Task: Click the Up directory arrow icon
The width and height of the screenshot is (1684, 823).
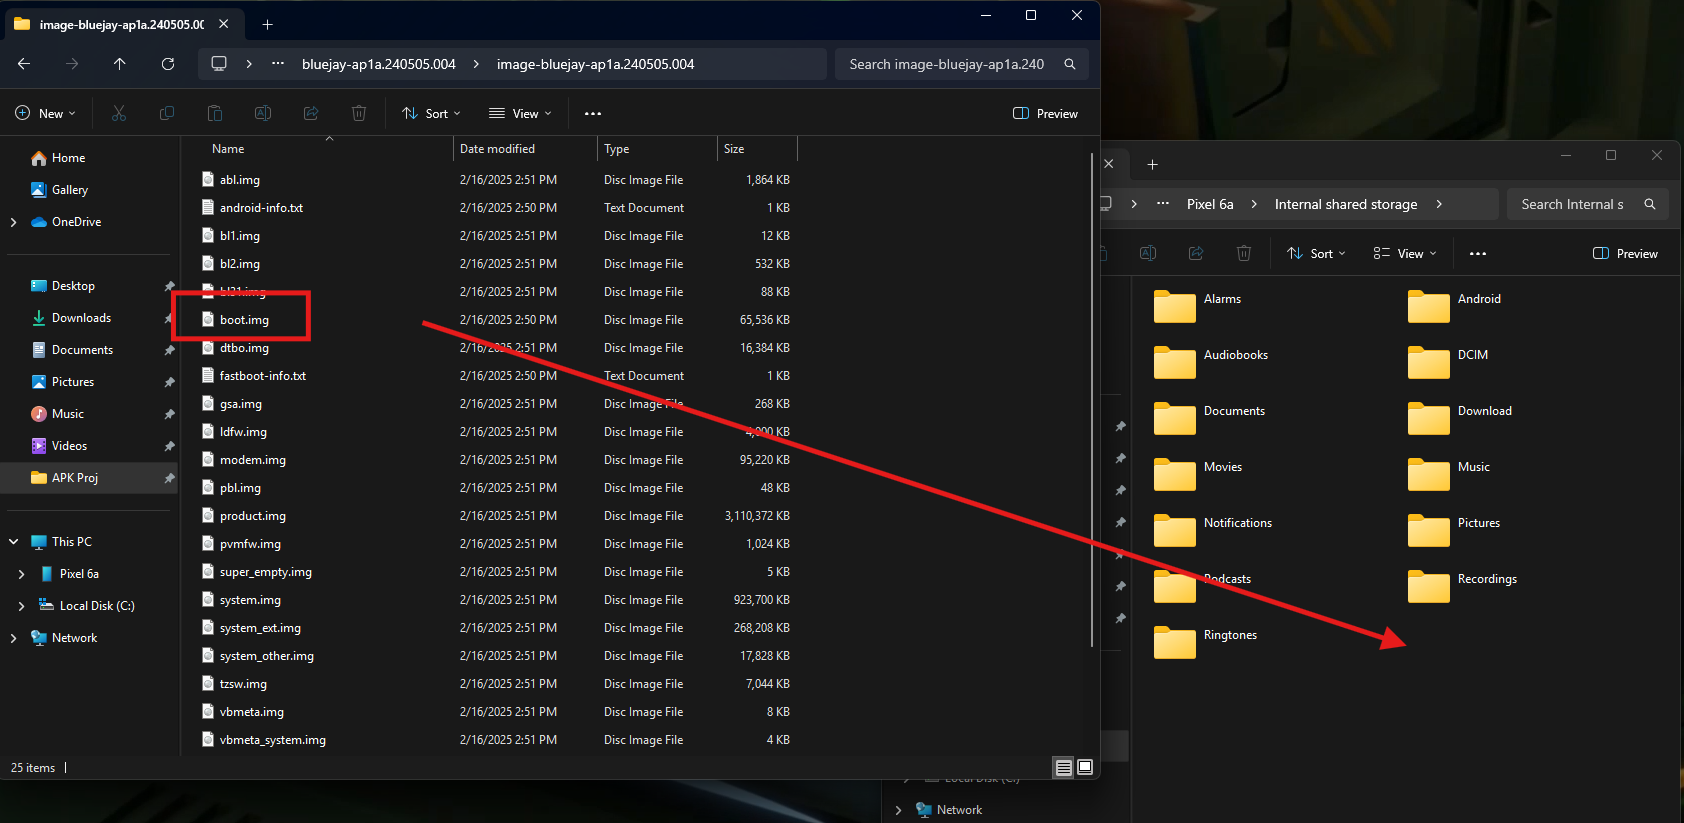Action: point(120,64)
